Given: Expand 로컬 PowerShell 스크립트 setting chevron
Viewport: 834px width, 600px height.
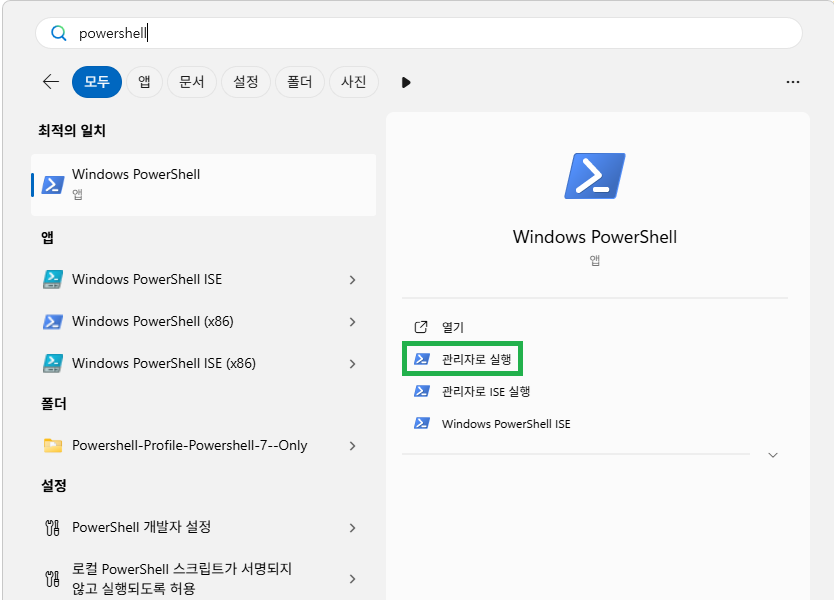Looking at the screenshot, I should pyautogui.click(x=352, y=579).
